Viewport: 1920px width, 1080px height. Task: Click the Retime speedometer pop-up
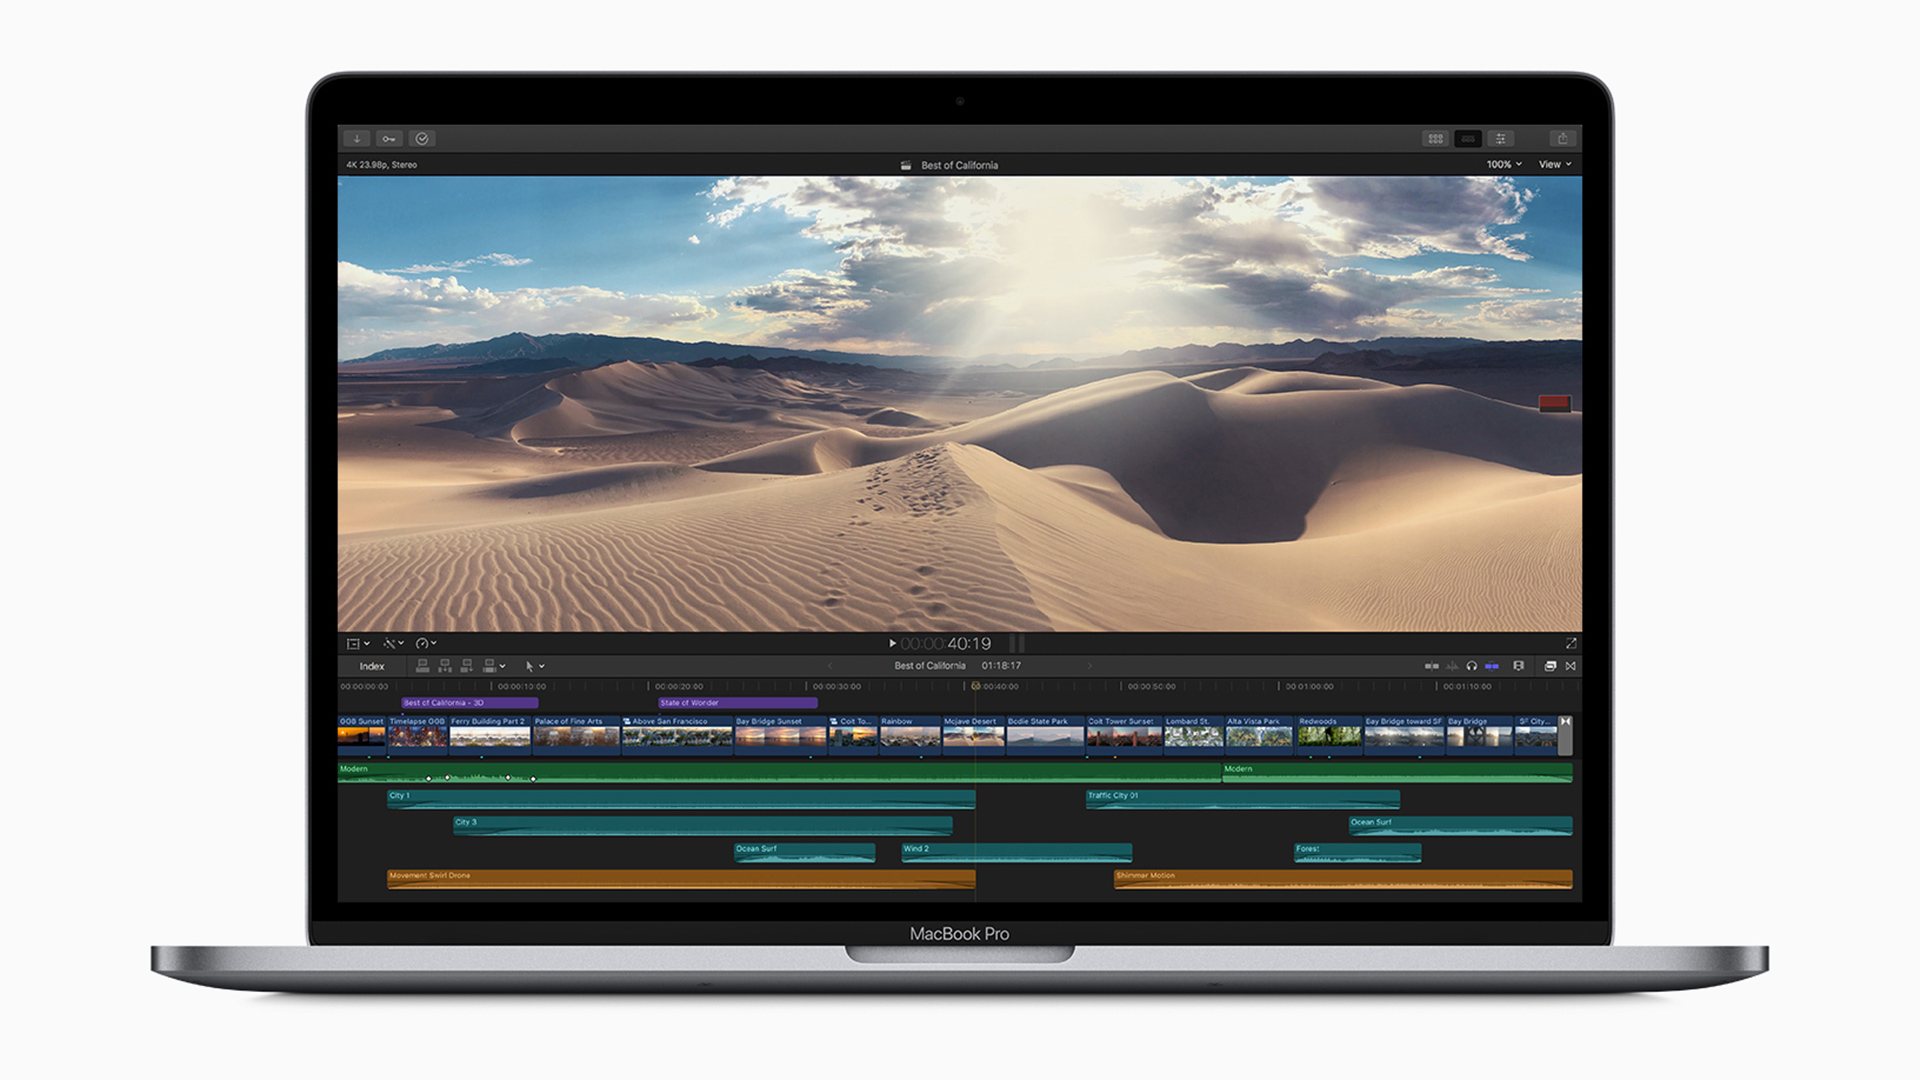coord(426,643)
